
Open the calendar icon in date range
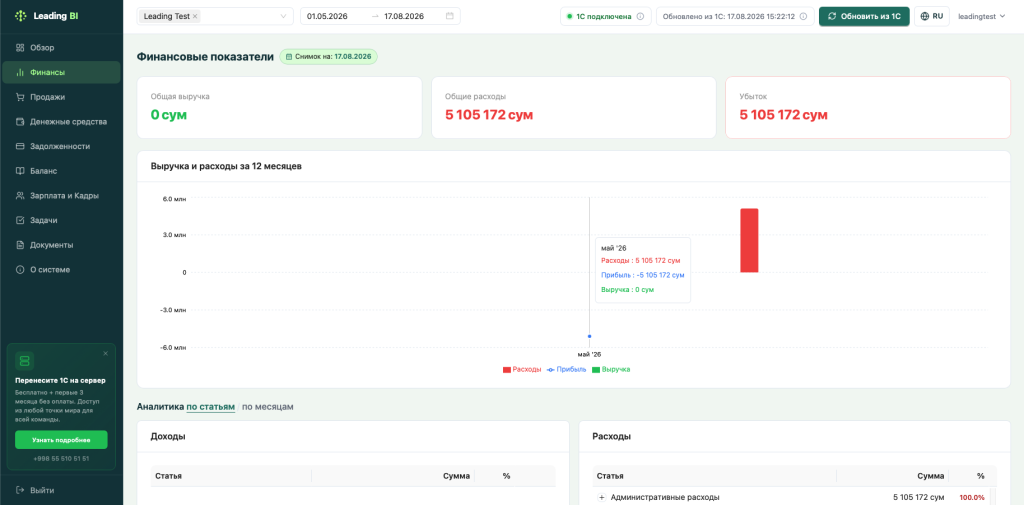point(450,16)
